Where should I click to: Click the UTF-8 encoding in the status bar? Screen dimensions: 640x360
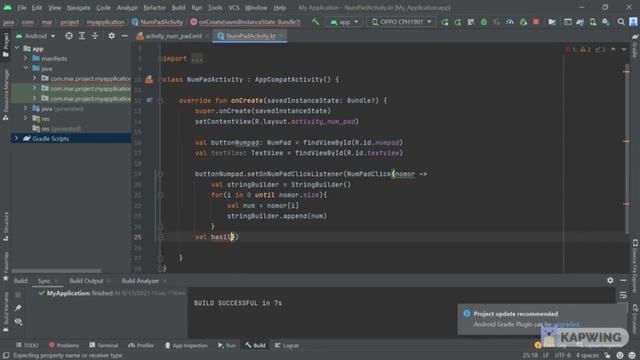coord(562,356)
